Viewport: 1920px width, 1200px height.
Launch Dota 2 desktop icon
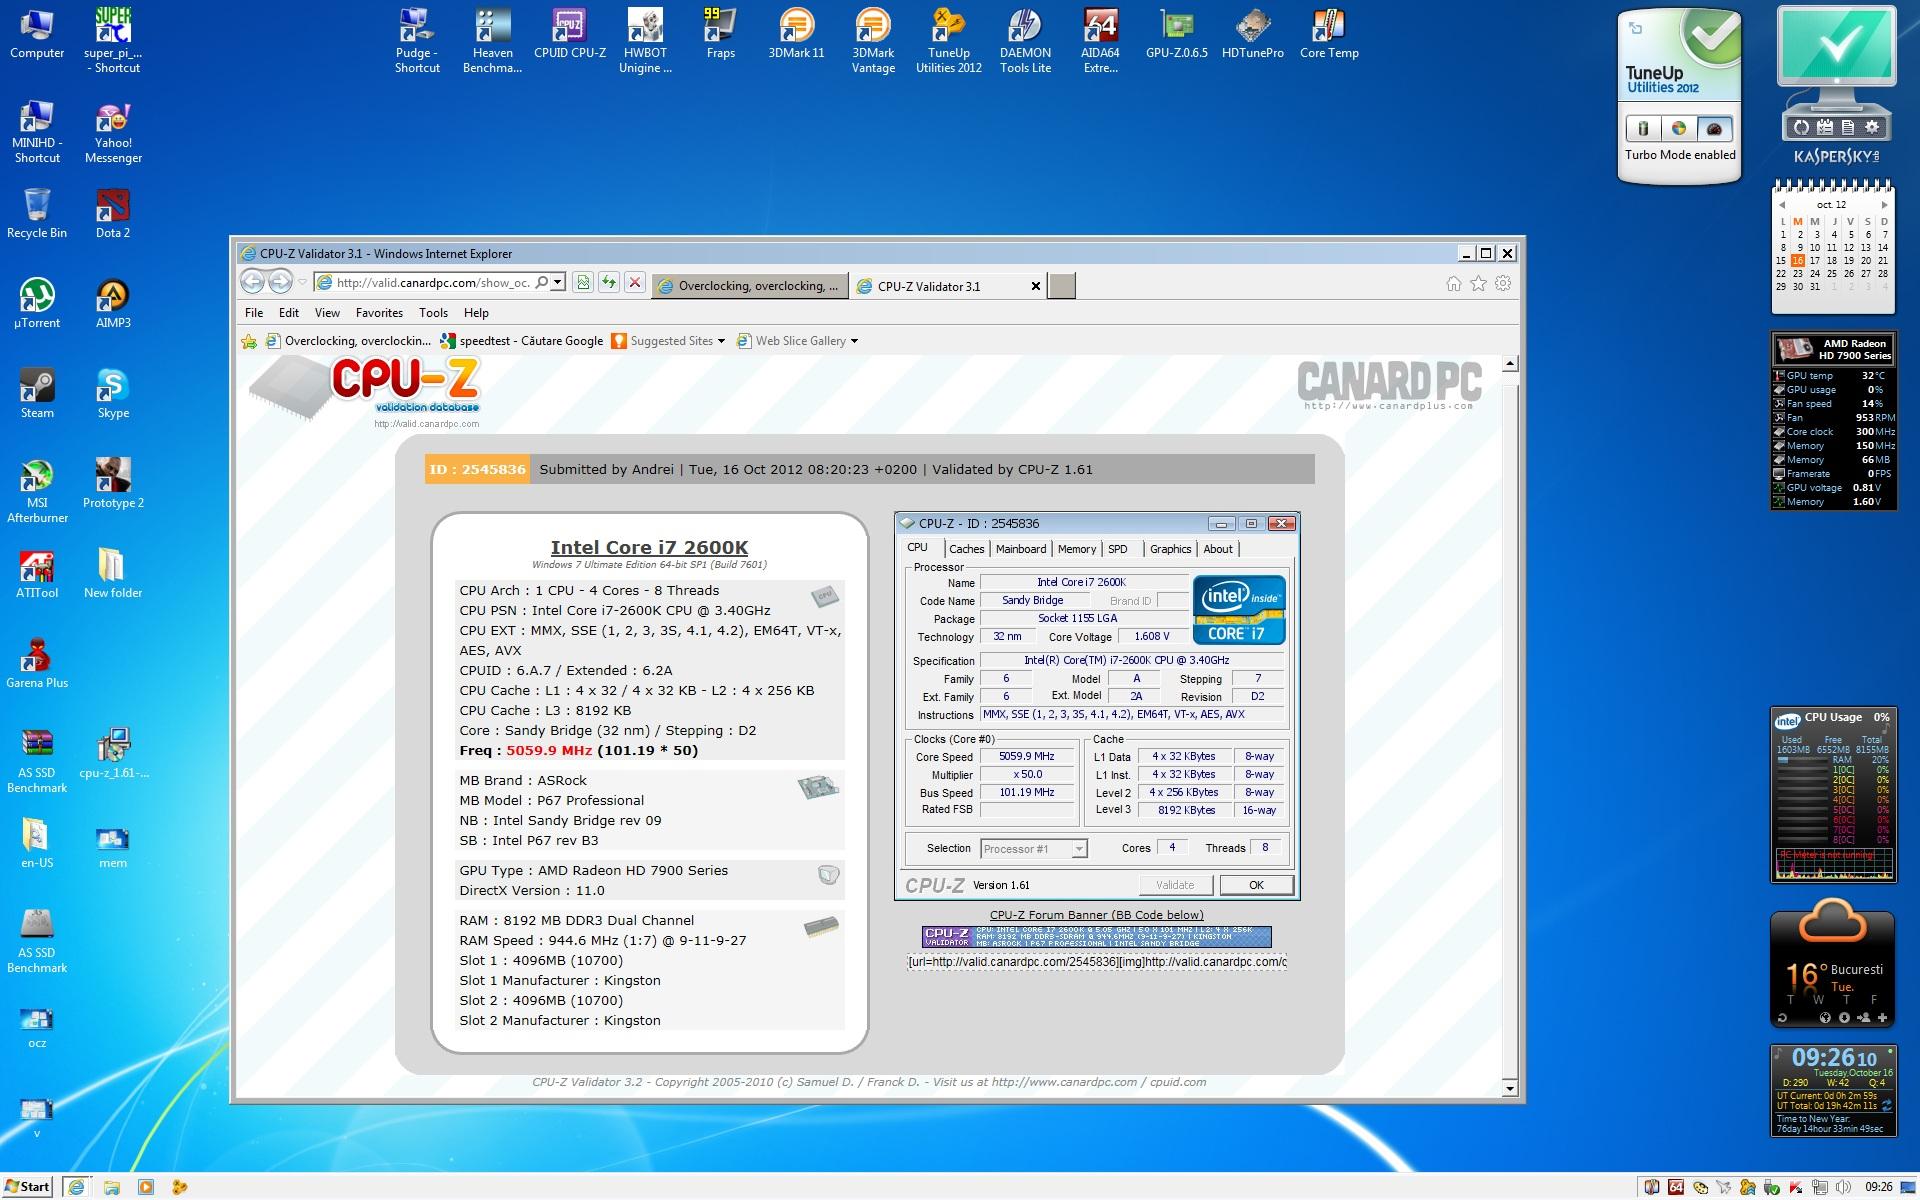[113, 214]
